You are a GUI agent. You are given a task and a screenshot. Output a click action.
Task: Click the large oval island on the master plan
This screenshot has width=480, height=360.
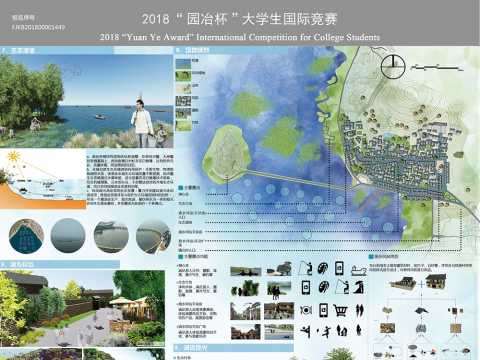(x=228, y=154)
